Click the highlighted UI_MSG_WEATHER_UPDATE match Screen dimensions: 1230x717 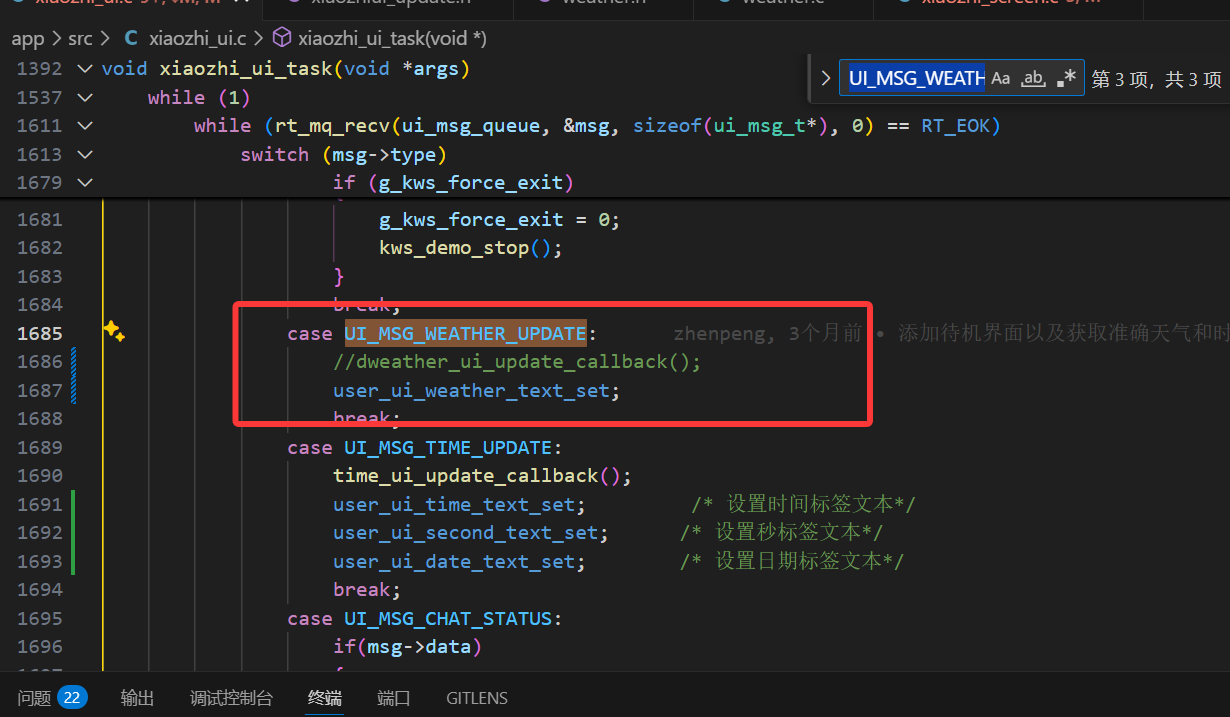(465, 333)
